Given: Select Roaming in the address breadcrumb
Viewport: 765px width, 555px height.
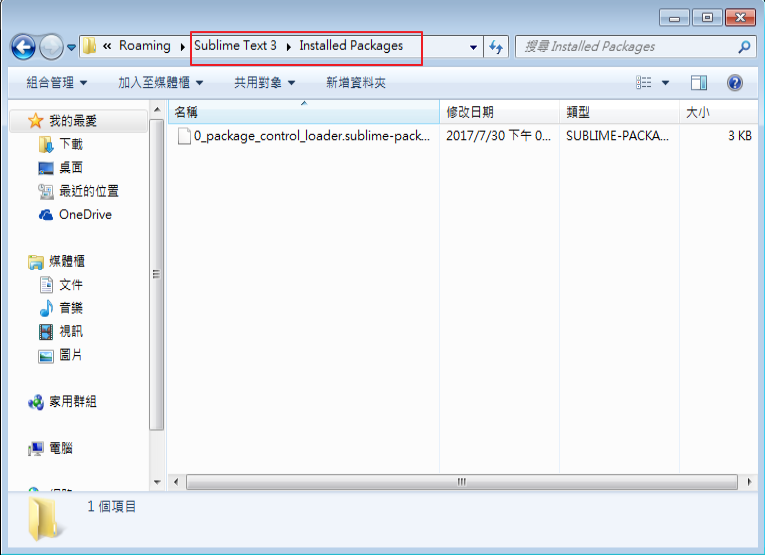Looking at the screenshot, I should 145,46.
